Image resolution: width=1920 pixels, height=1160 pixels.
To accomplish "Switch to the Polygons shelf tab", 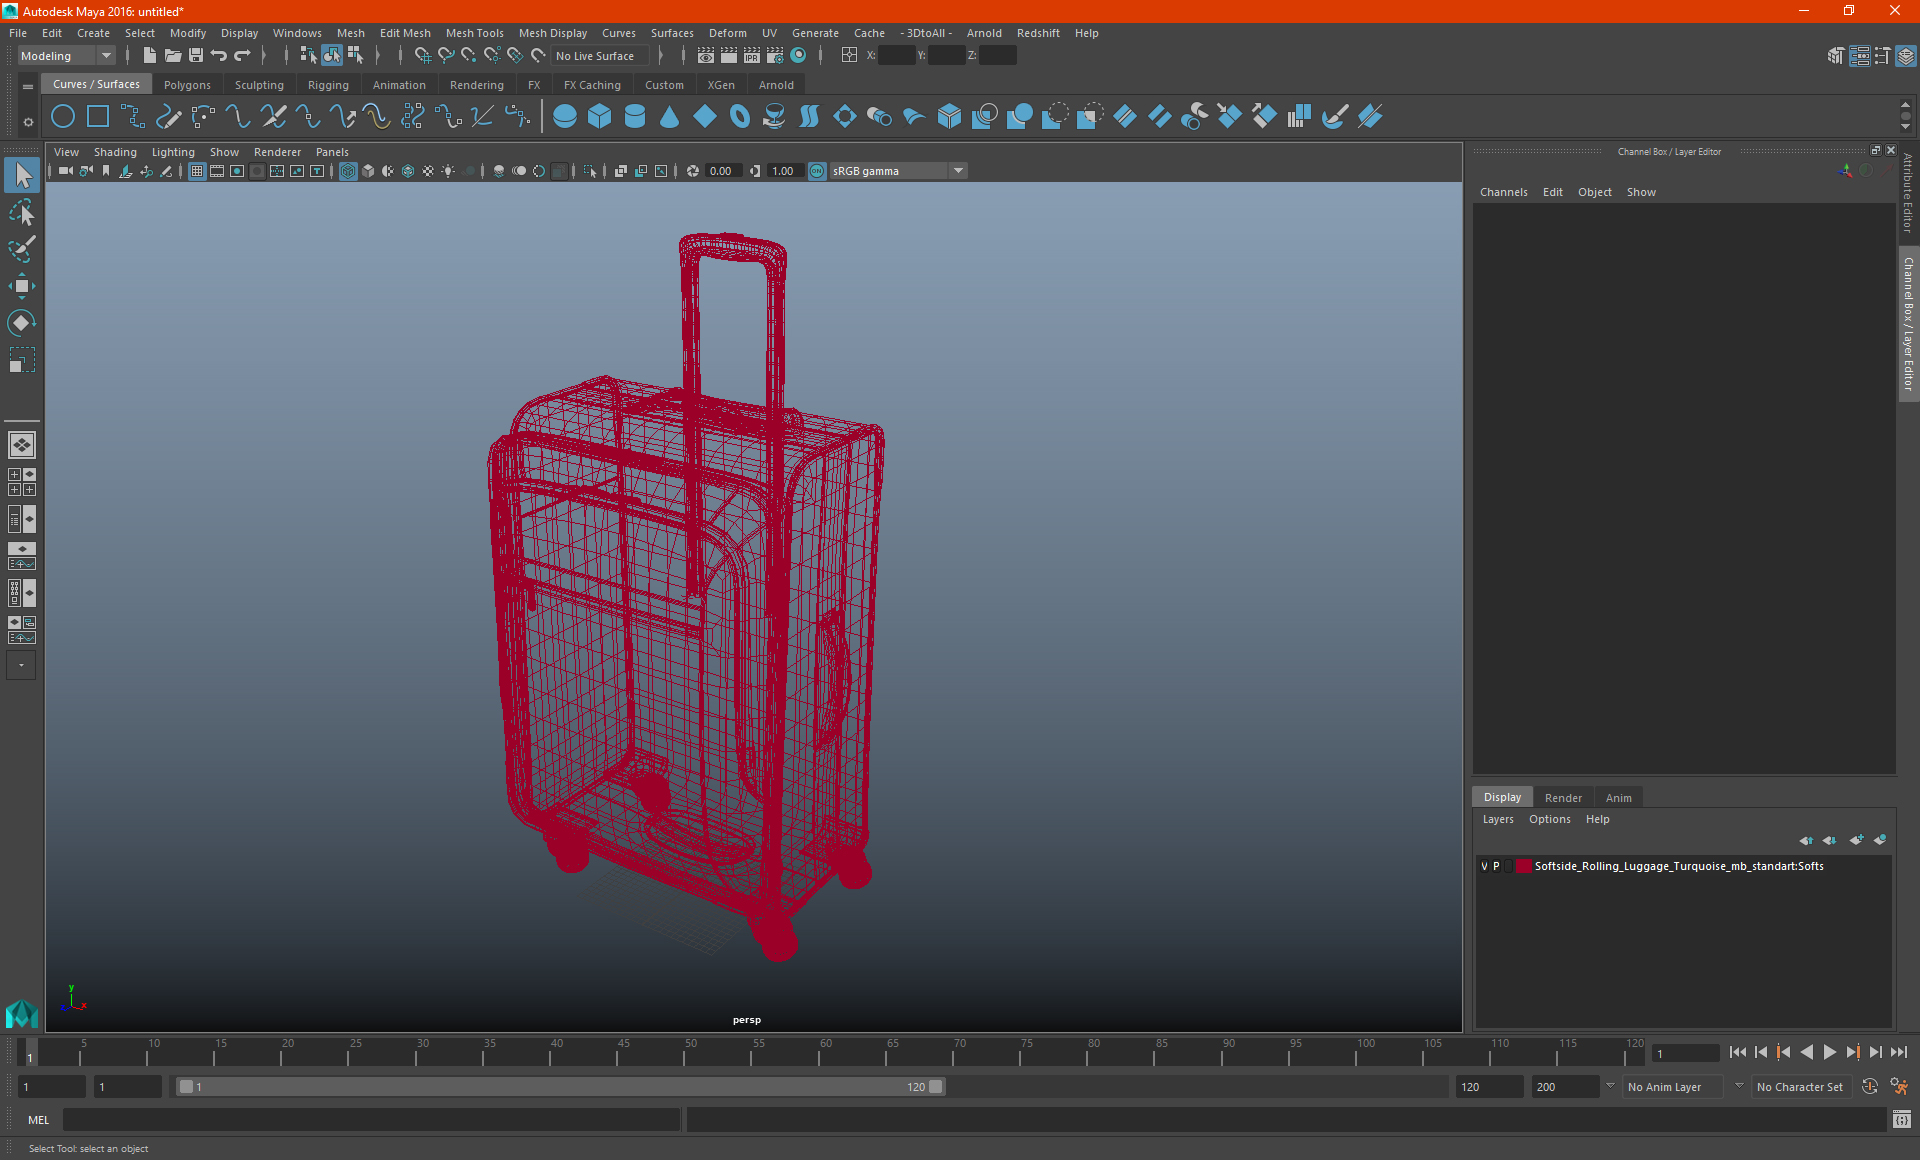I will [x=187, y=85].
